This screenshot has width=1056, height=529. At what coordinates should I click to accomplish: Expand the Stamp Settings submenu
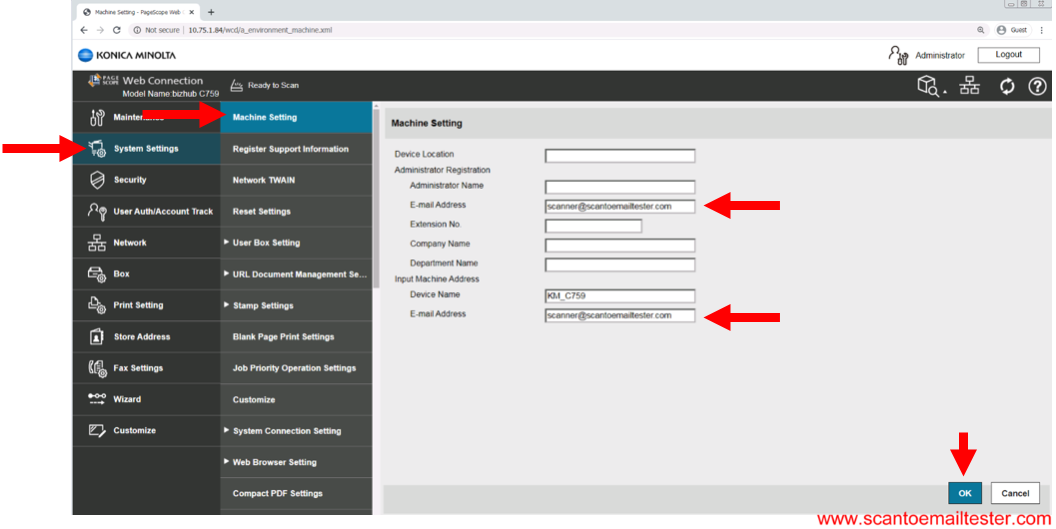[x=262, y=306]
